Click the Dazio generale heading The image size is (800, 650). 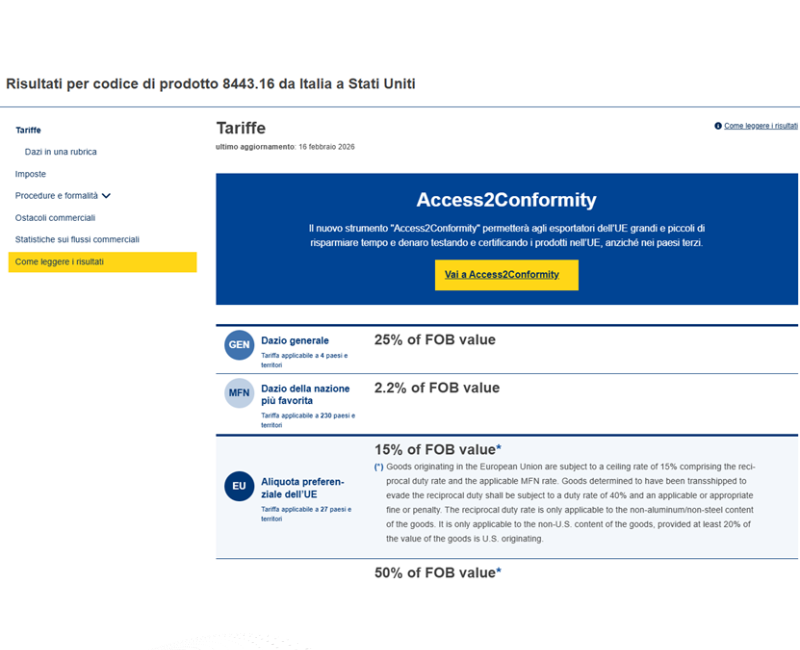[295, 340]
